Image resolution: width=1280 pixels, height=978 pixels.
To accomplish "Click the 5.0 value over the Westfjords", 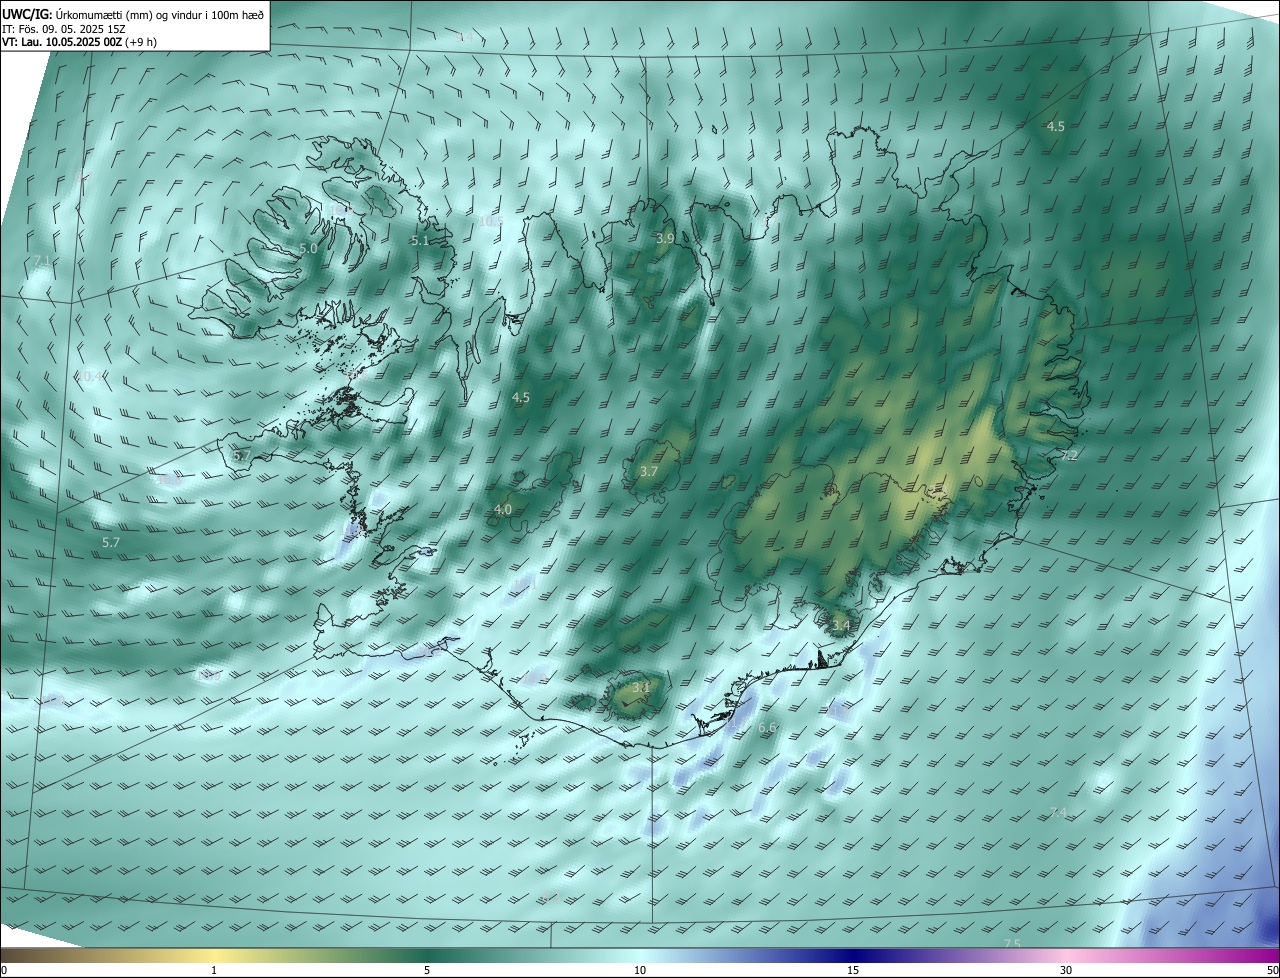I will [308, 248].
